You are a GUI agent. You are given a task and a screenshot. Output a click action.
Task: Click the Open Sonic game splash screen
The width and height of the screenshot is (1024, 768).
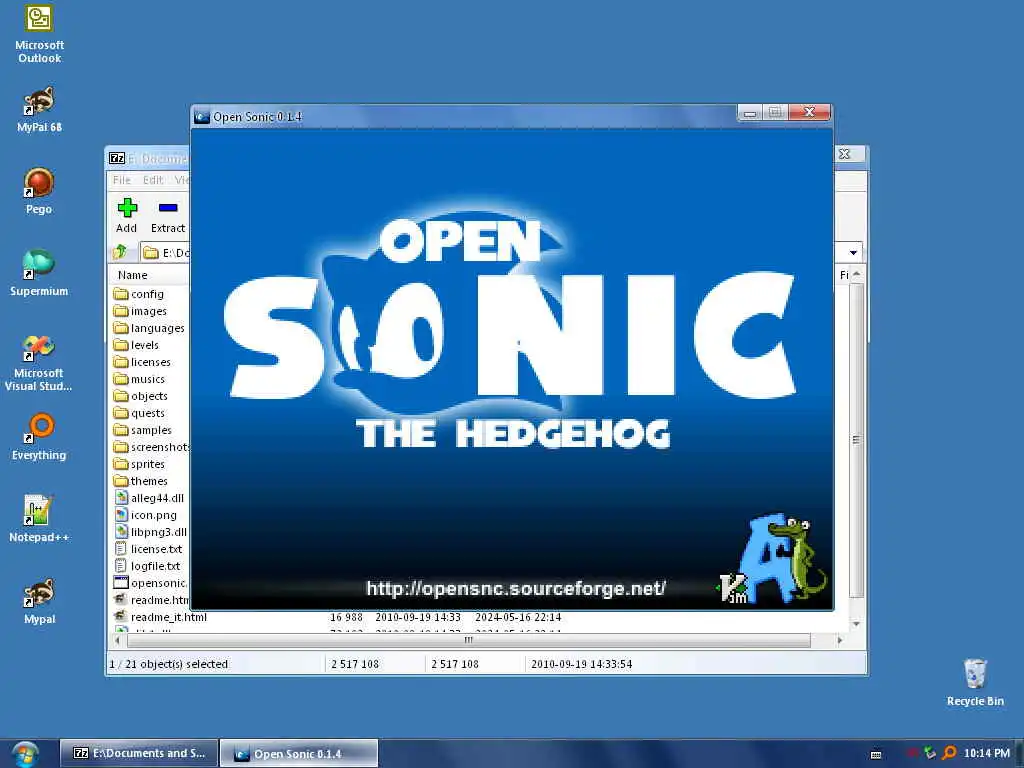512,369
